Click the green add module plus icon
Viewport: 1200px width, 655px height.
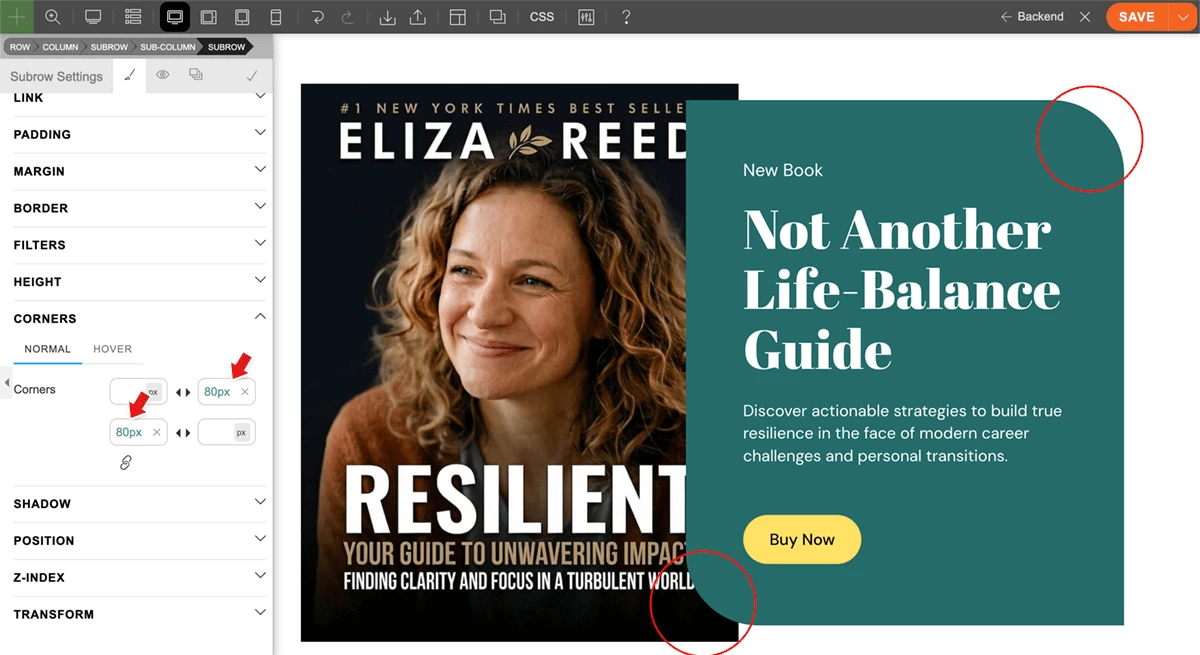(17, 17)
